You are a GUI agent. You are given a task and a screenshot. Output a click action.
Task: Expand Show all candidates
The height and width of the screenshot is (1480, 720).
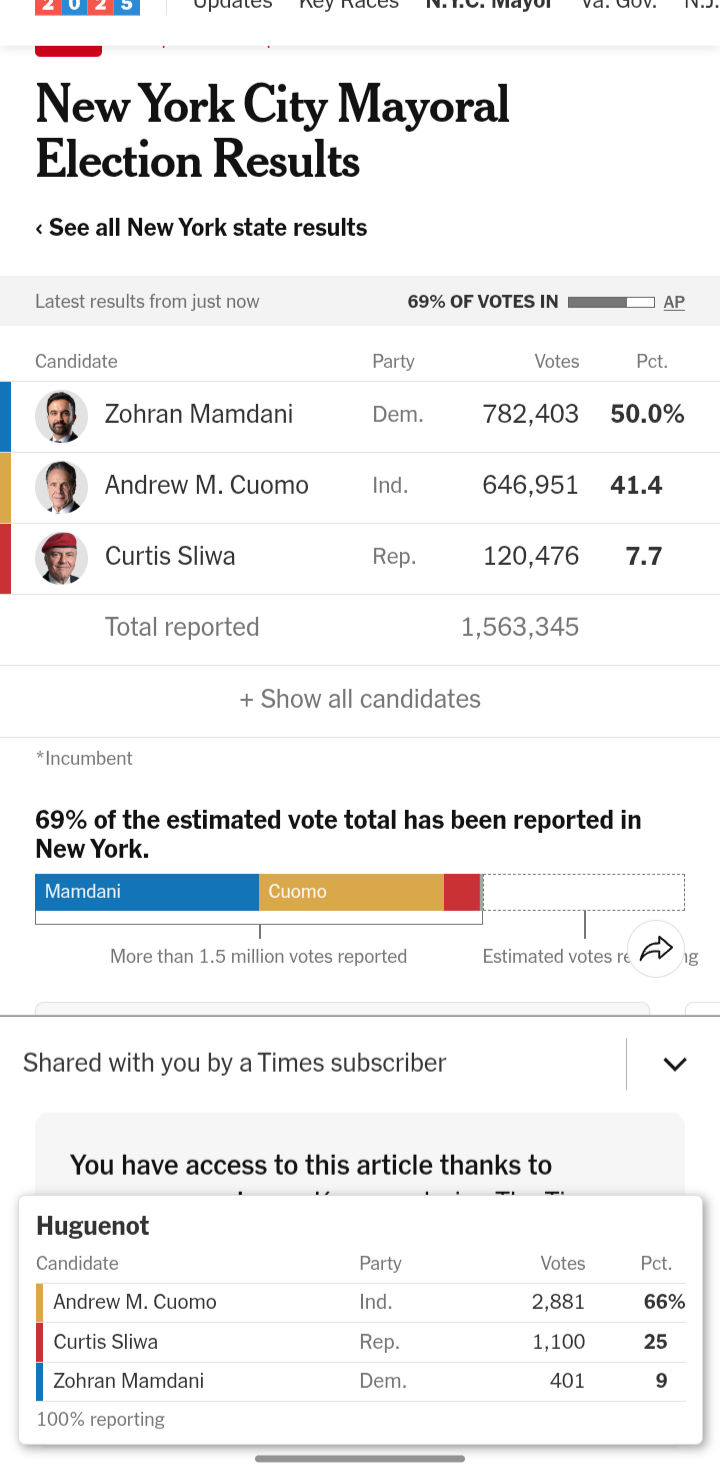(360, 699)
